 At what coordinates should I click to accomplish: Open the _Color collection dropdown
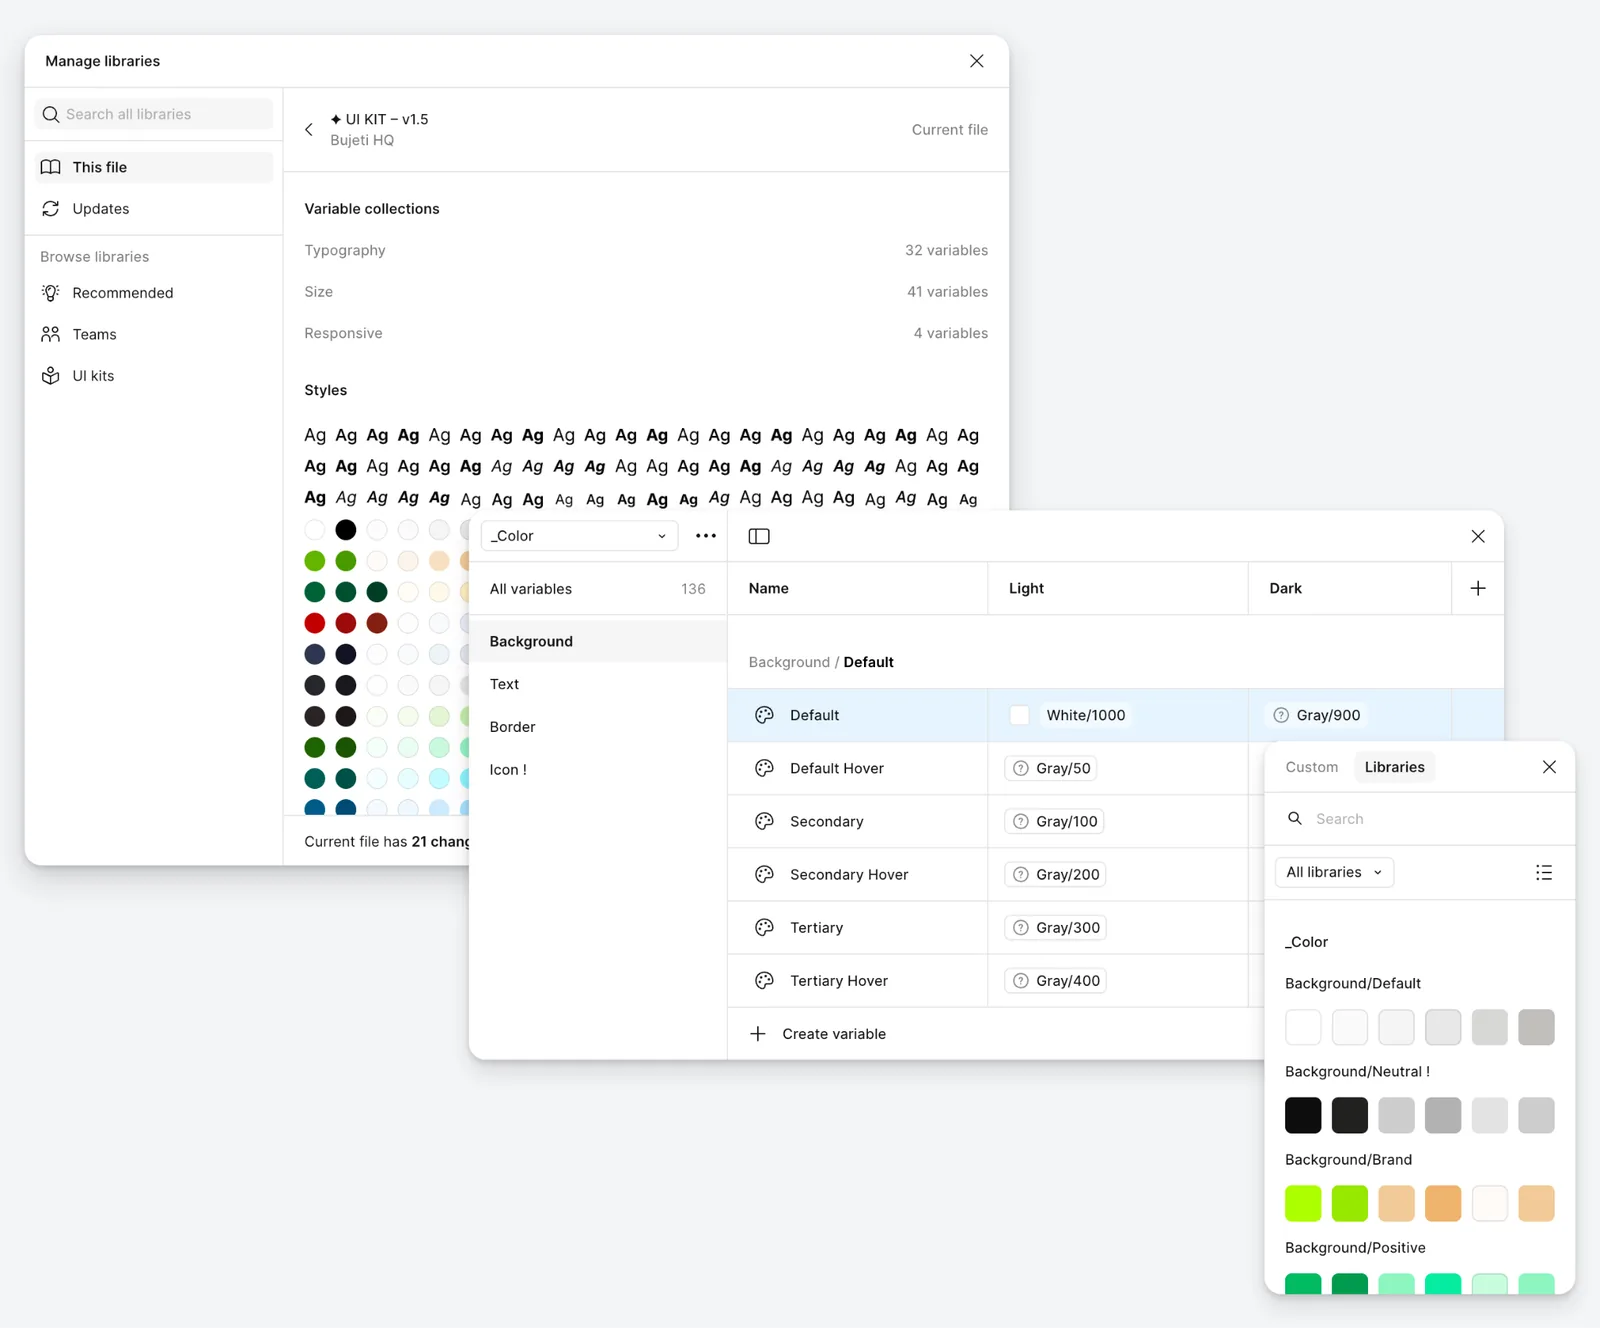point(579,536)
